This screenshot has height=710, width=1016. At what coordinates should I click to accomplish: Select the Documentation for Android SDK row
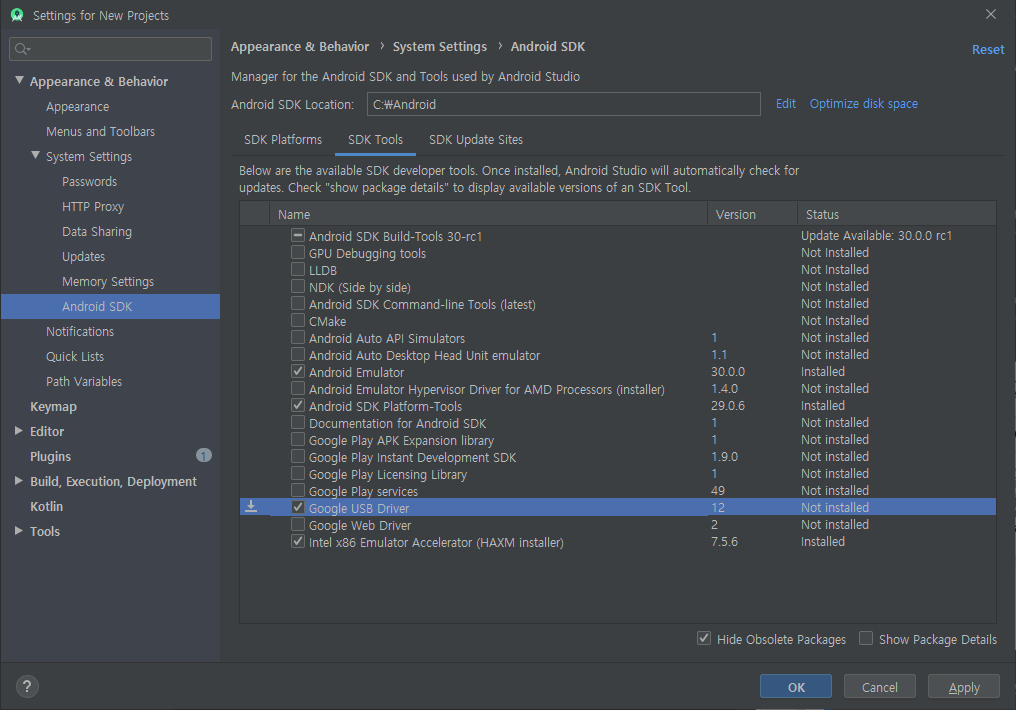(618, 422)
